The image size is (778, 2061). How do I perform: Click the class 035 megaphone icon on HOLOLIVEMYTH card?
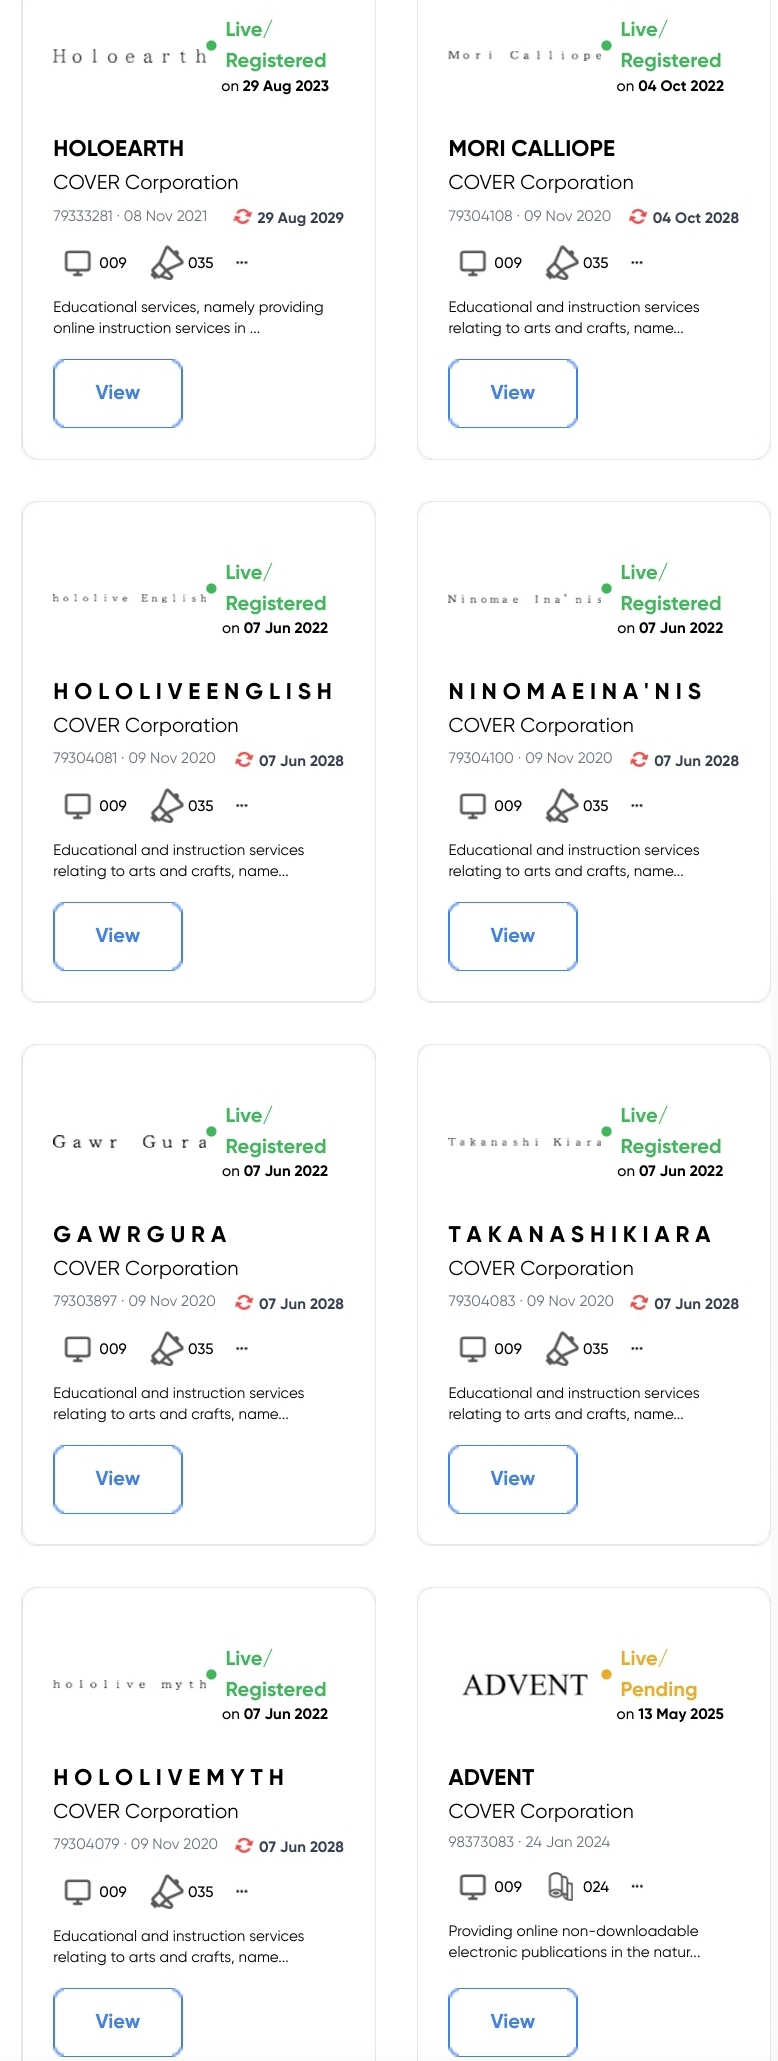pos(167,1892)
